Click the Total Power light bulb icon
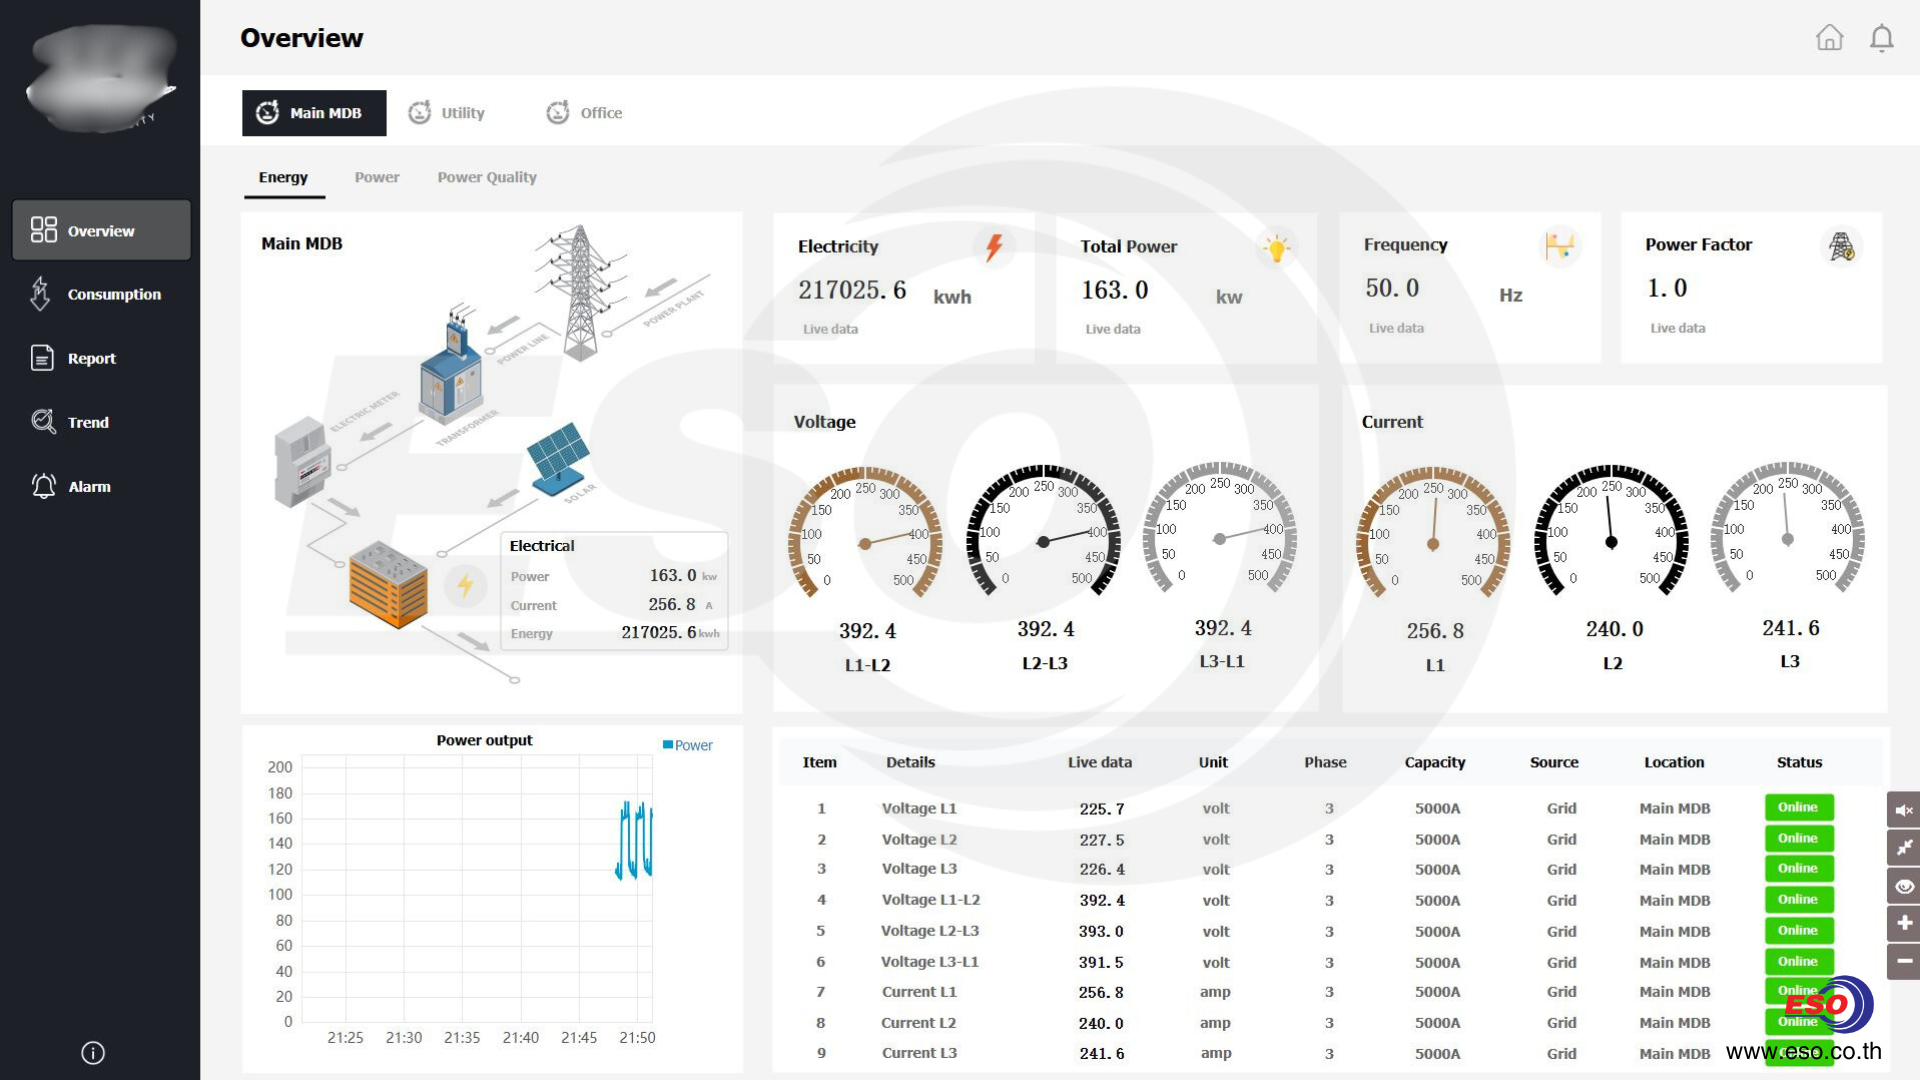 pos(1276,248)
